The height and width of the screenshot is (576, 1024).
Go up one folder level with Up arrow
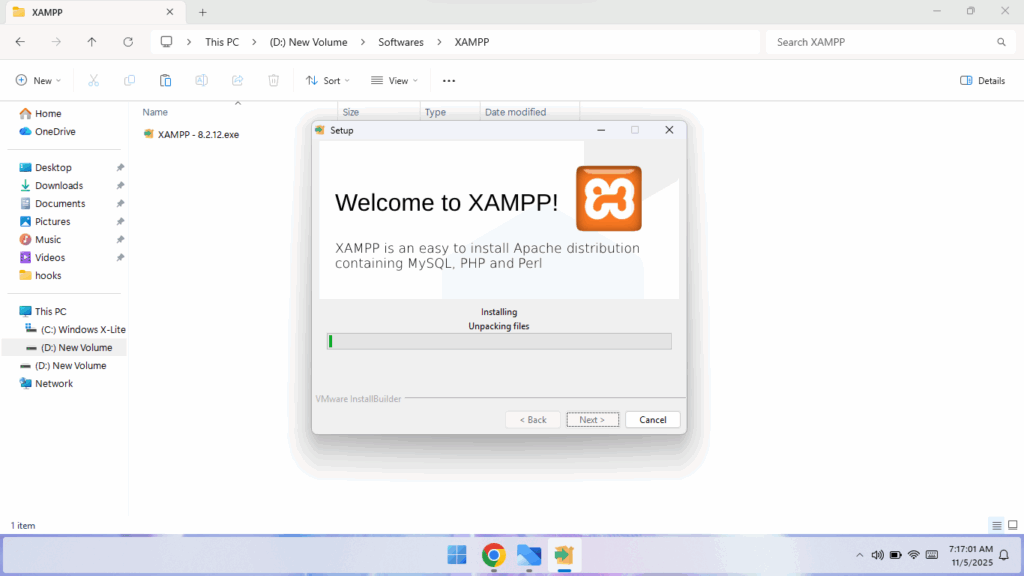pos(92,42)
